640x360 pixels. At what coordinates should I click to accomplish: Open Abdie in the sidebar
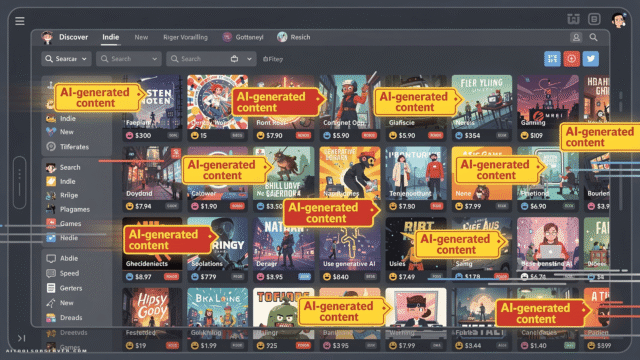[x=62, y=258]
